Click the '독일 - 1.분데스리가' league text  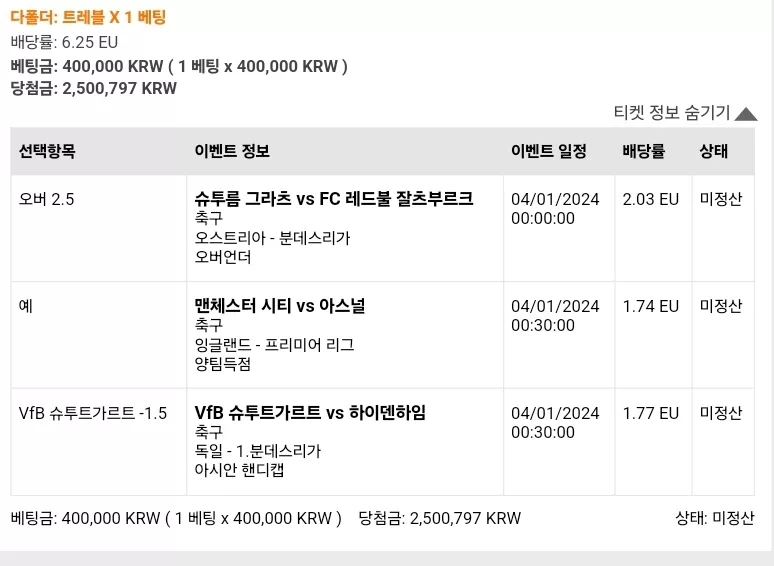(258, 451)
